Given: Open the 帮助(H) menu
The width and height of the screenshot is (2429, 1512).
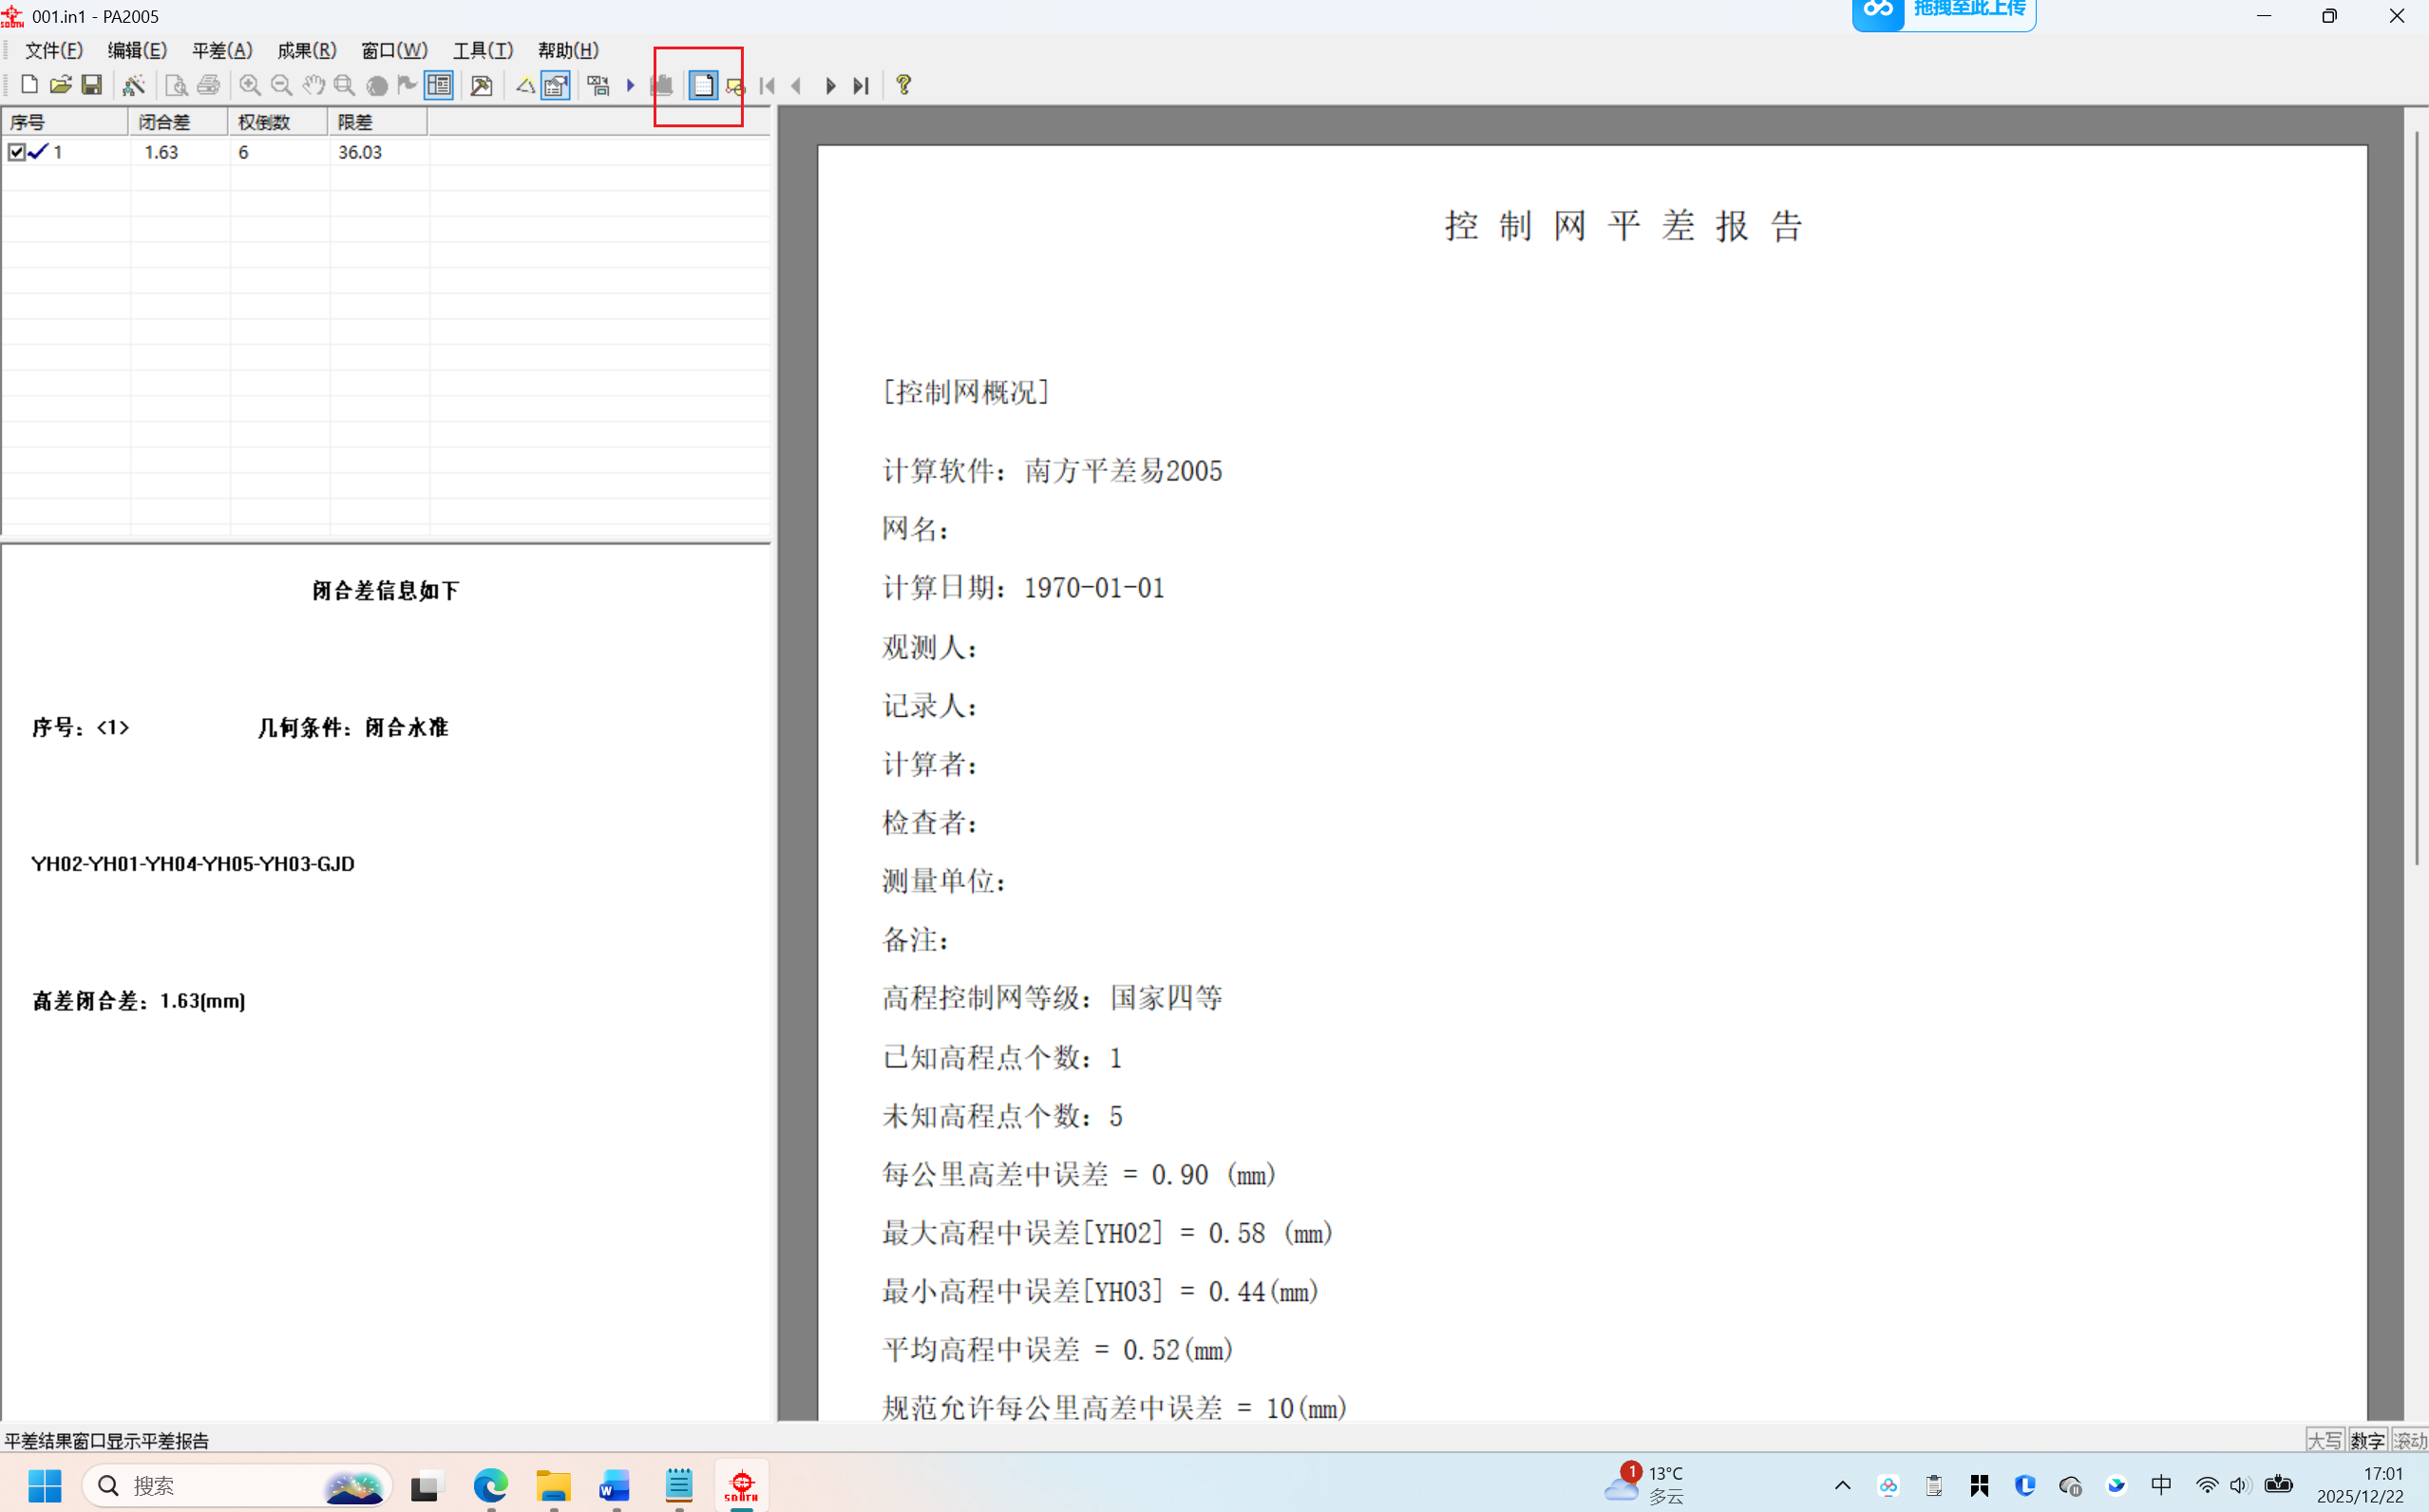Looking at the screenshot, I should (x=568, y=50).
